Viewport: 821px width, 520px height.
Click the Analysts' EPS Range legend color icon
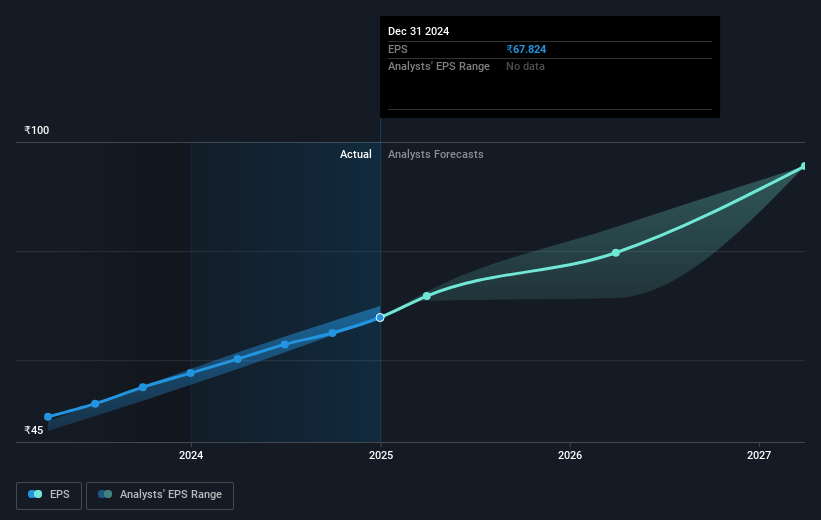pos(105,494)
